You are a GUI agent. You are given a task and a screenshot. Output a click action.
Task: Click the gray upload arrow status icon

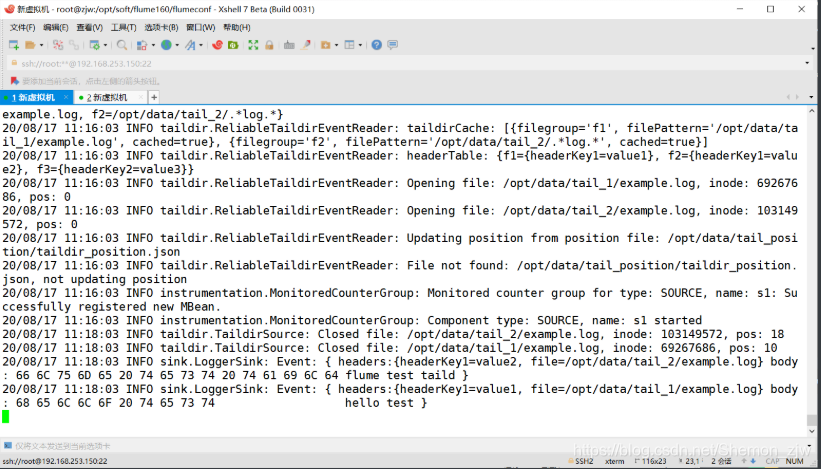[744, 461]
